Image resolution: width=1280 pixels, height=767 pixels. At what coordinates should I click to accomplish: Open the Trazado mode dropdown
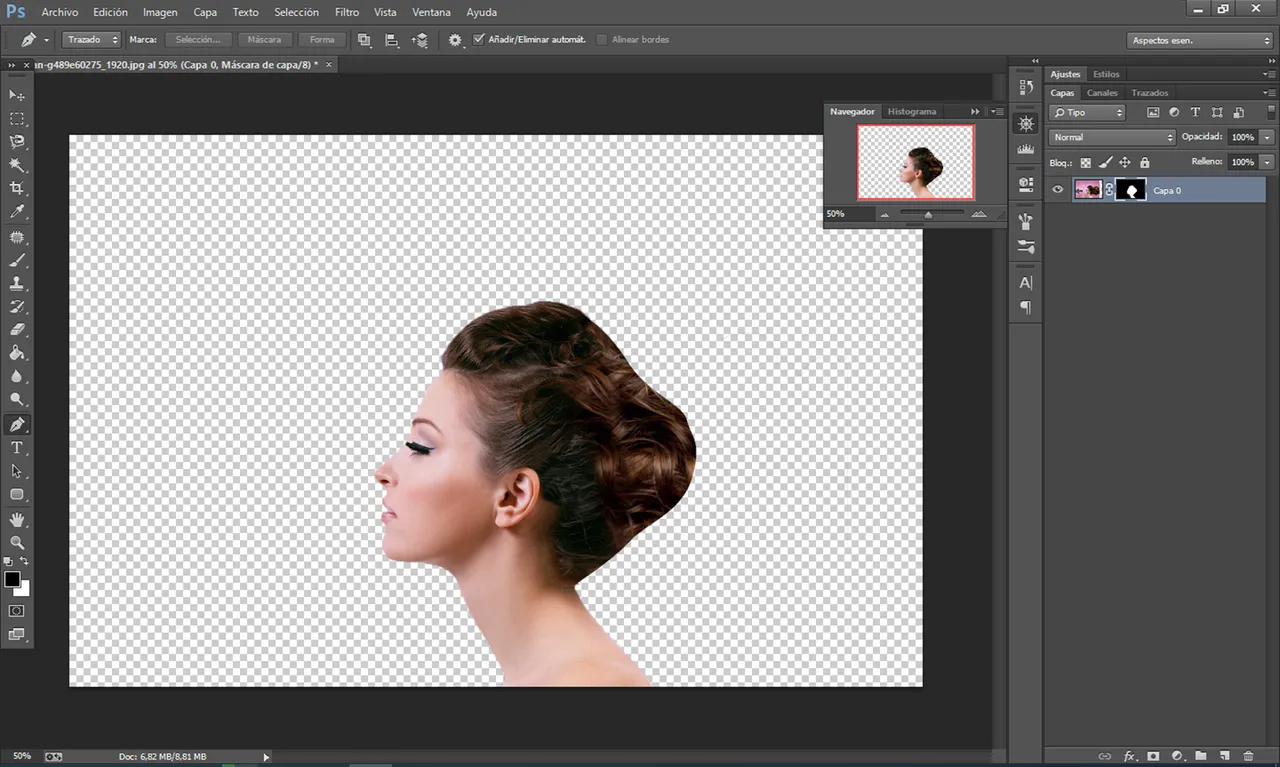[x=92, y=40]
